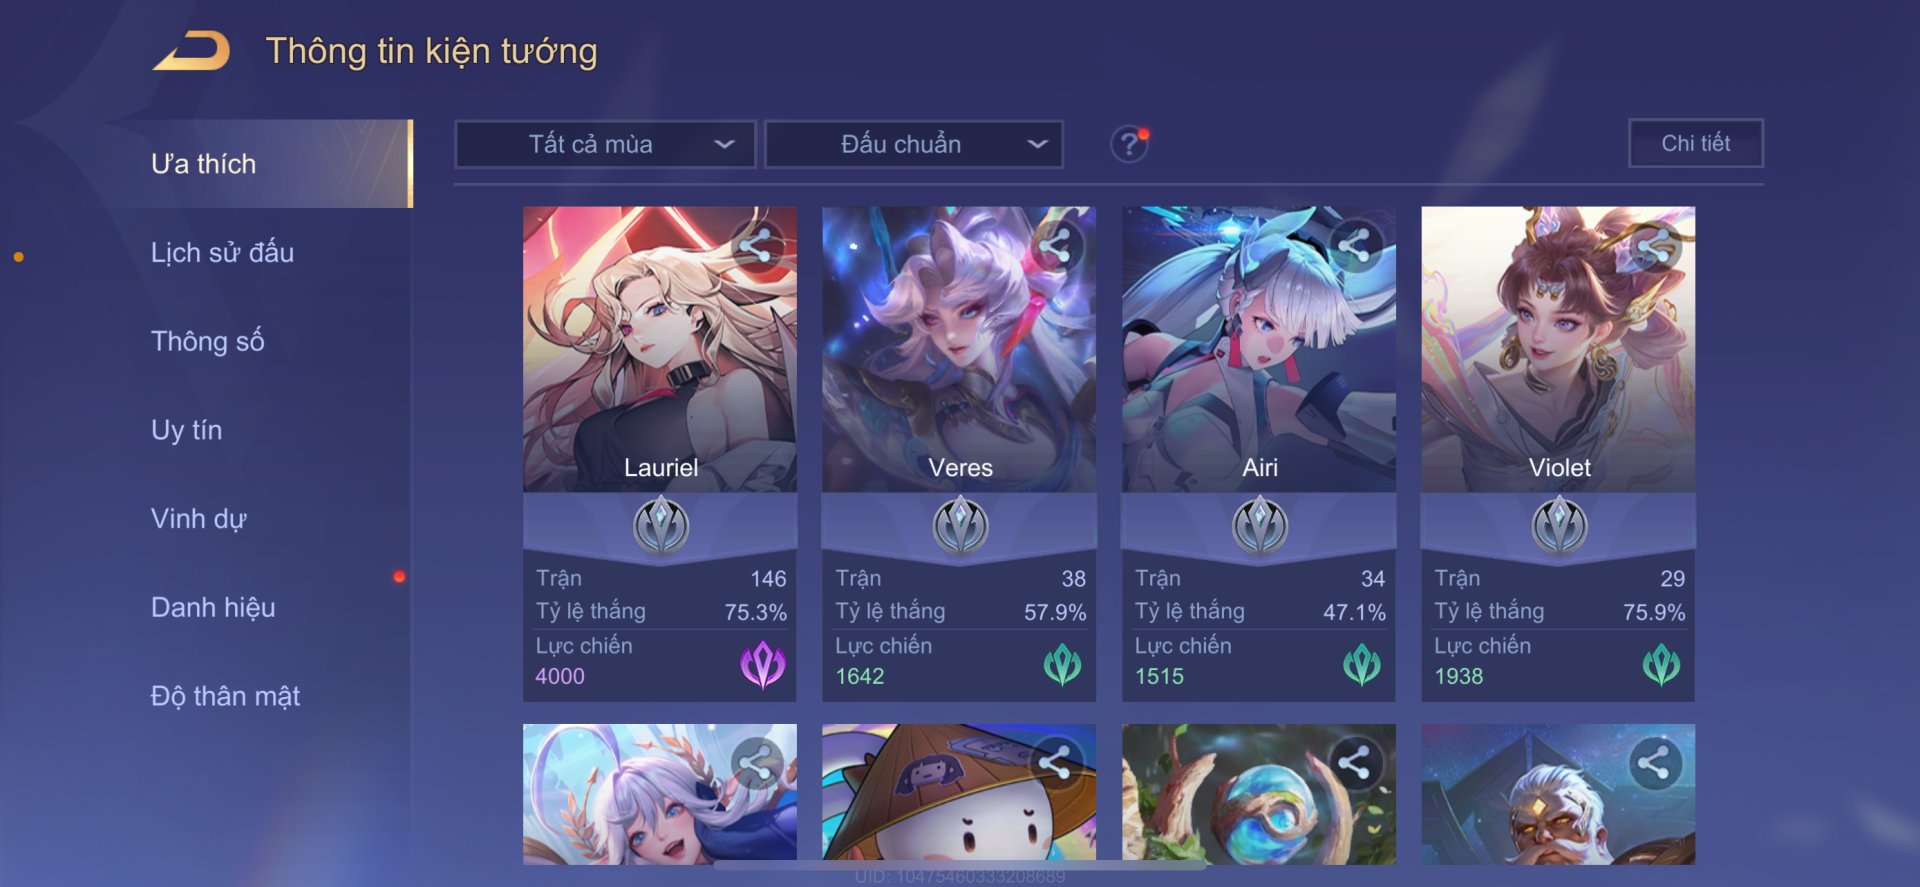Click the mastery badge under Airi
This screenshot has width=1920, height=887.
[1260, 526]
